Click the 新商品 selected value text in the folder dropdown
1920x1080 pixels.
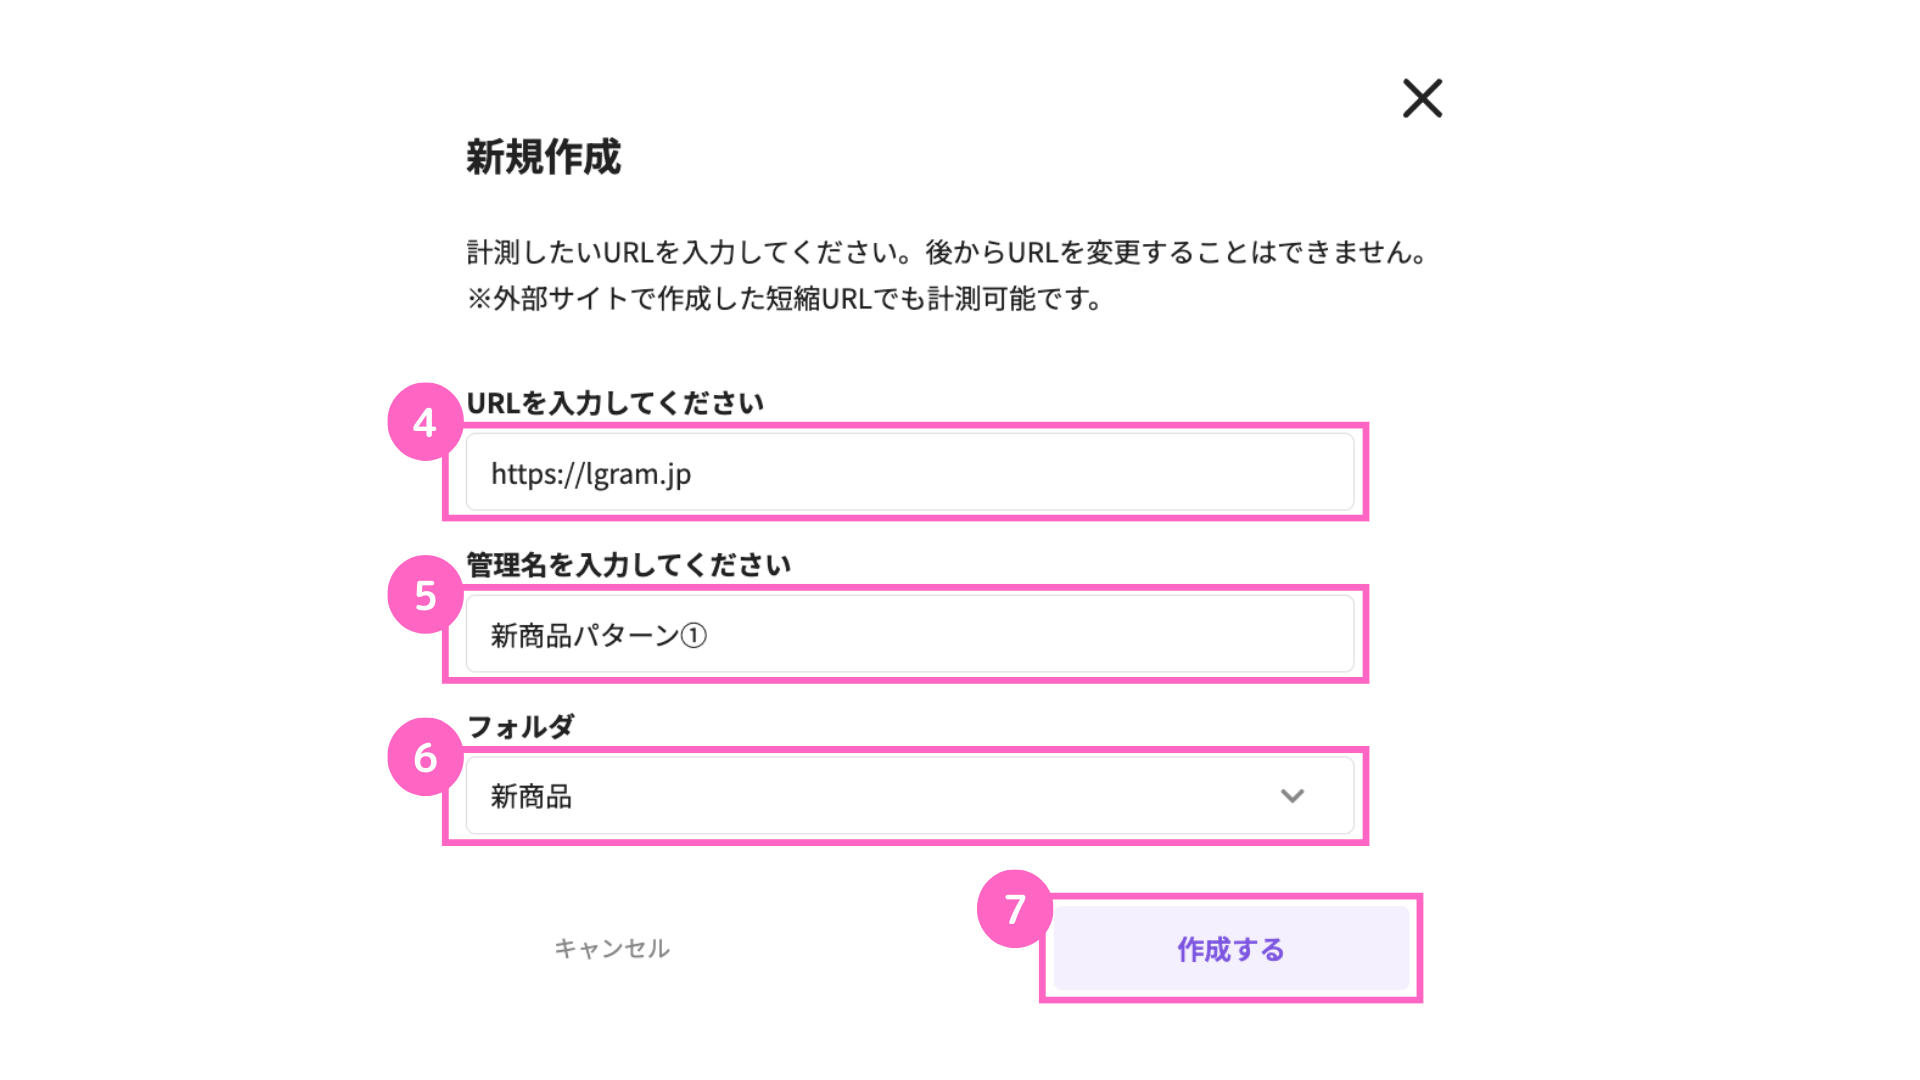pyautogui.click(x=531, y=797)
